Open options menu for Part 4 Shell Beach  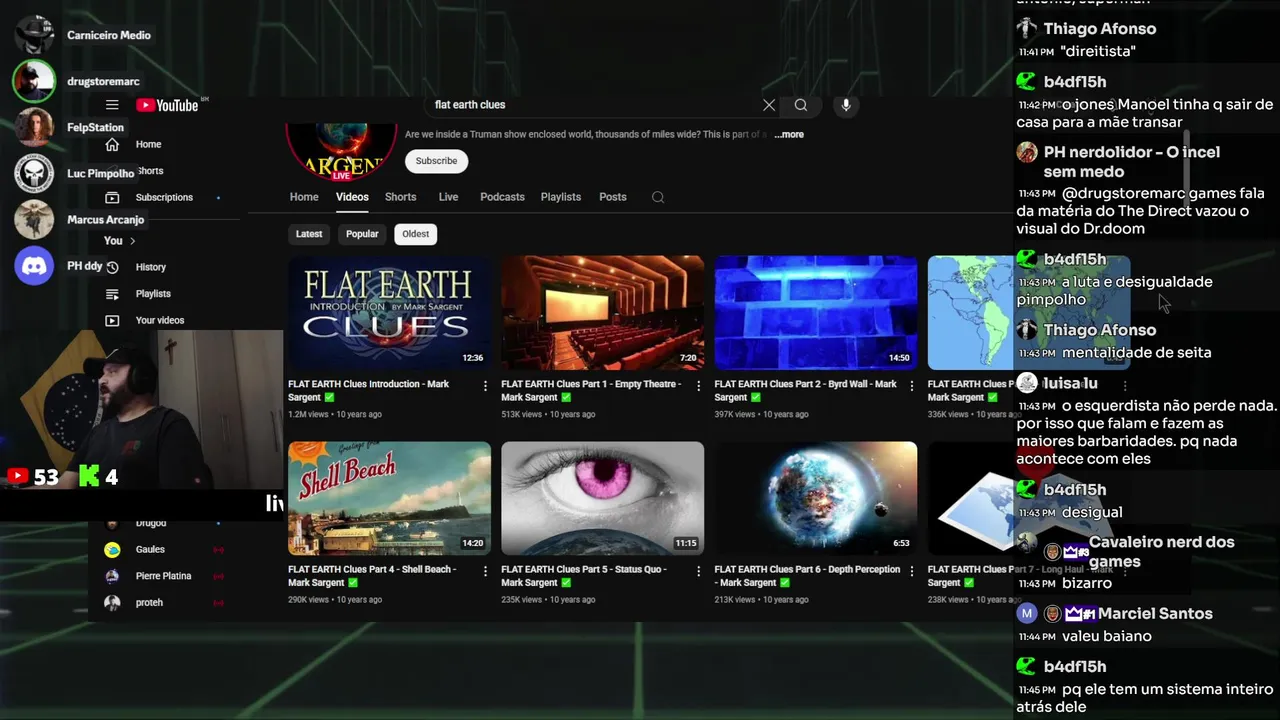486,571
